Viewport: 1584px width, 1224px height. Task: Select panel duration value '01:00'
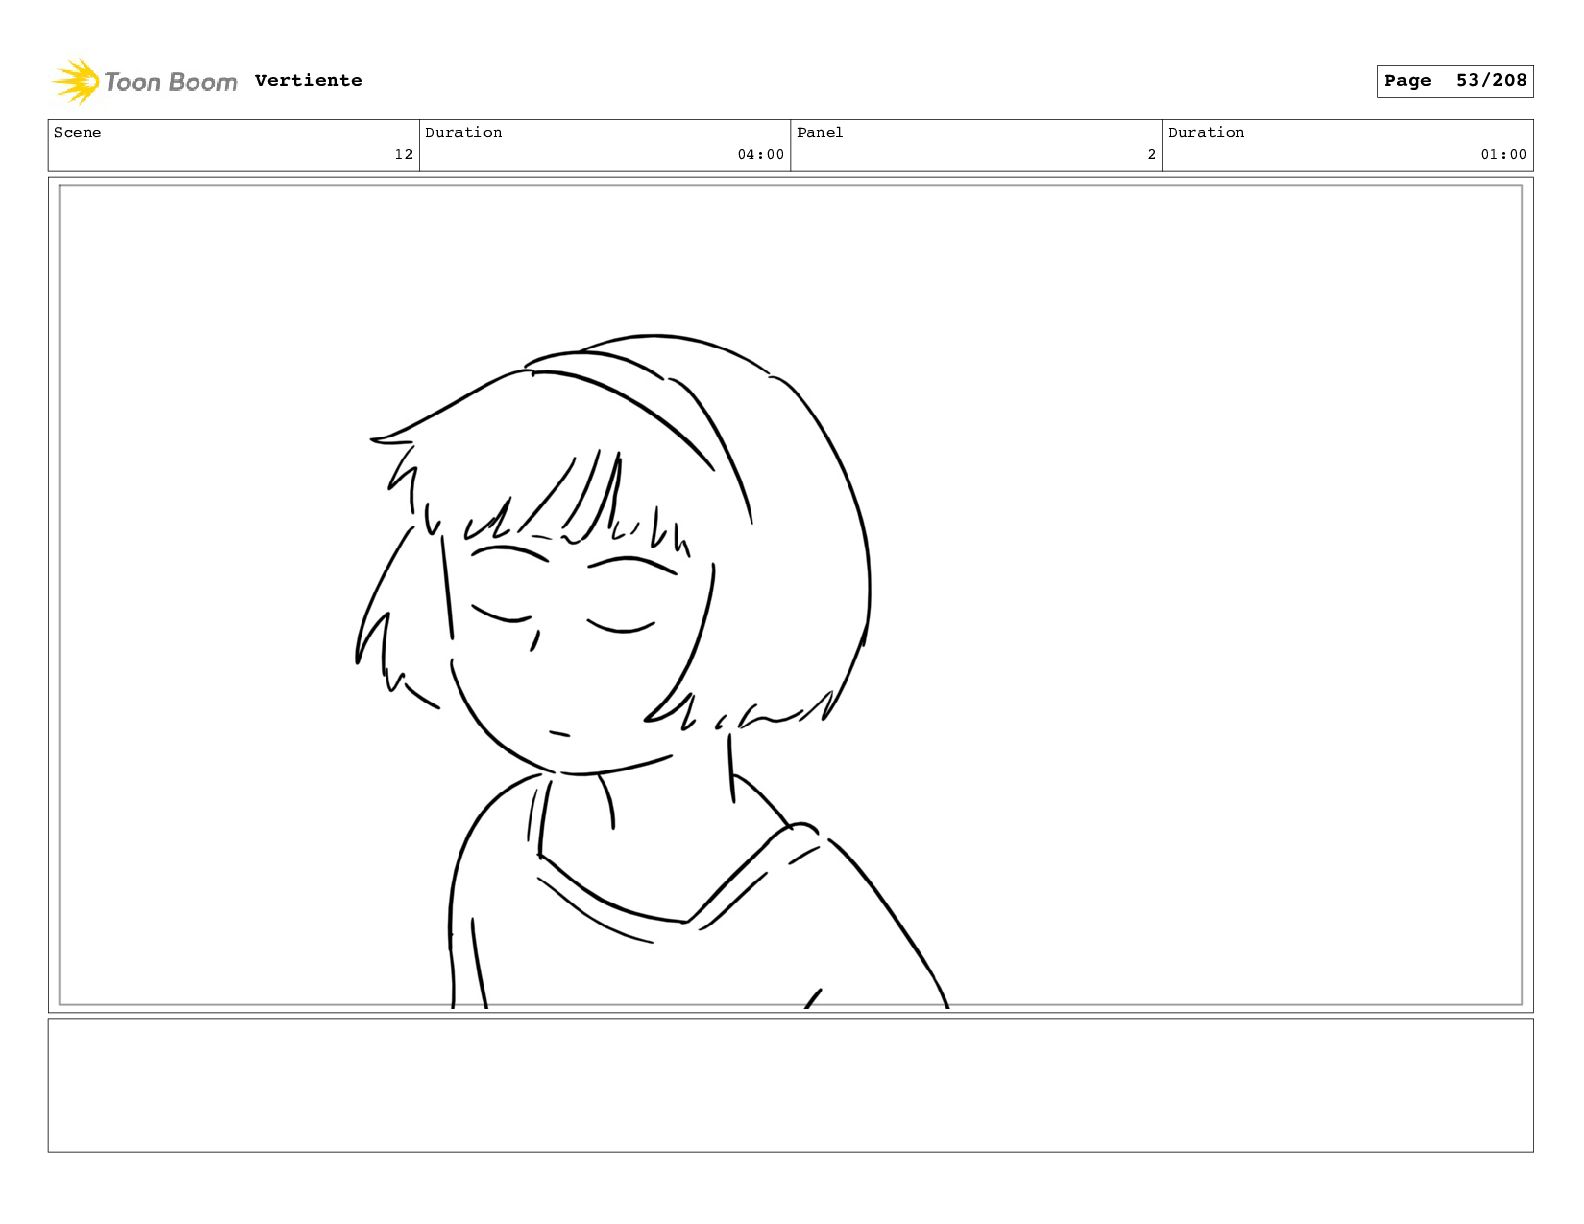click(1503, 154)
